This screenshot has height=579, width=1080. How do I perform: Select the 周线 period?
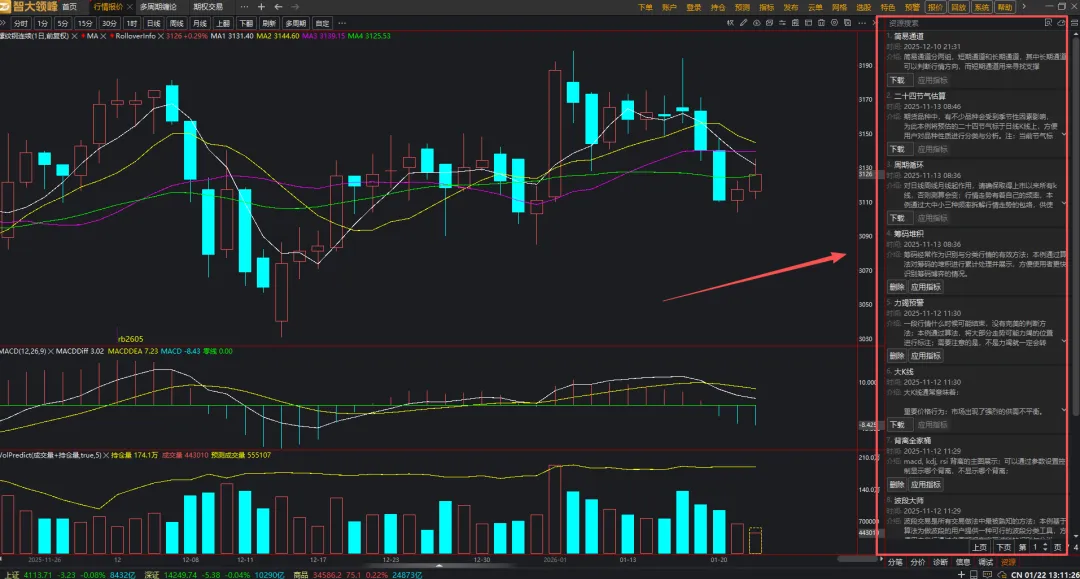(176, 23)
